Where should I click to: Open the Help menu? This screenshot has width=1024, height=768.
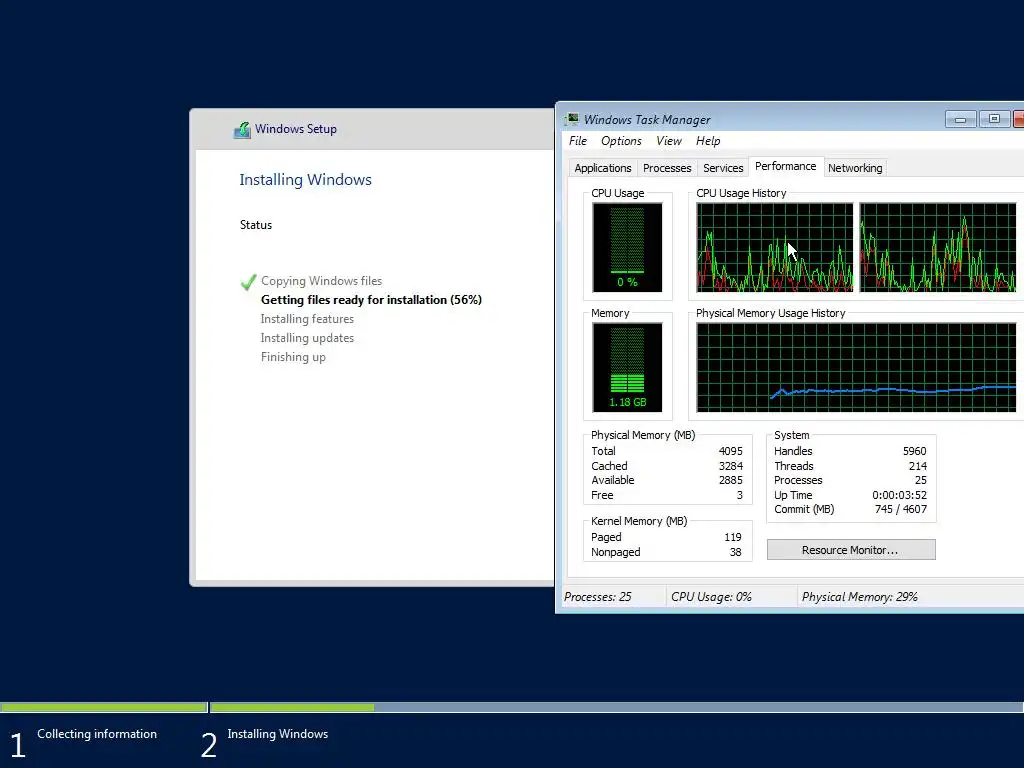coord(708,141)
